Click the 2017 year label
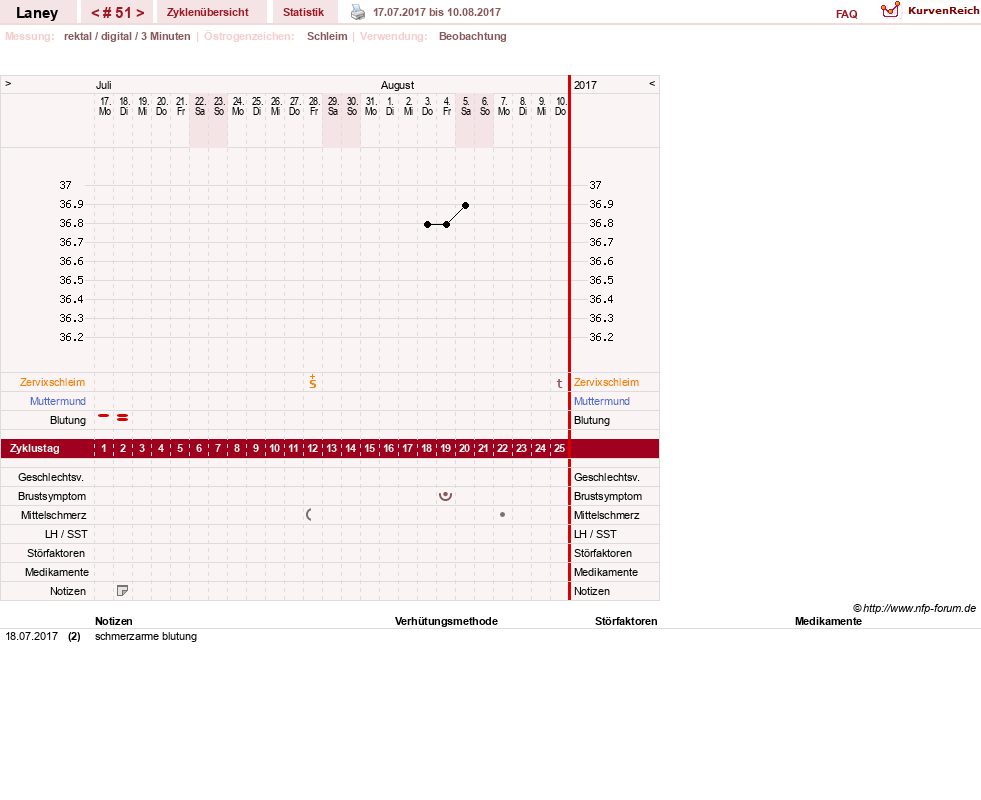981x800 pixels. pos(586,85)
